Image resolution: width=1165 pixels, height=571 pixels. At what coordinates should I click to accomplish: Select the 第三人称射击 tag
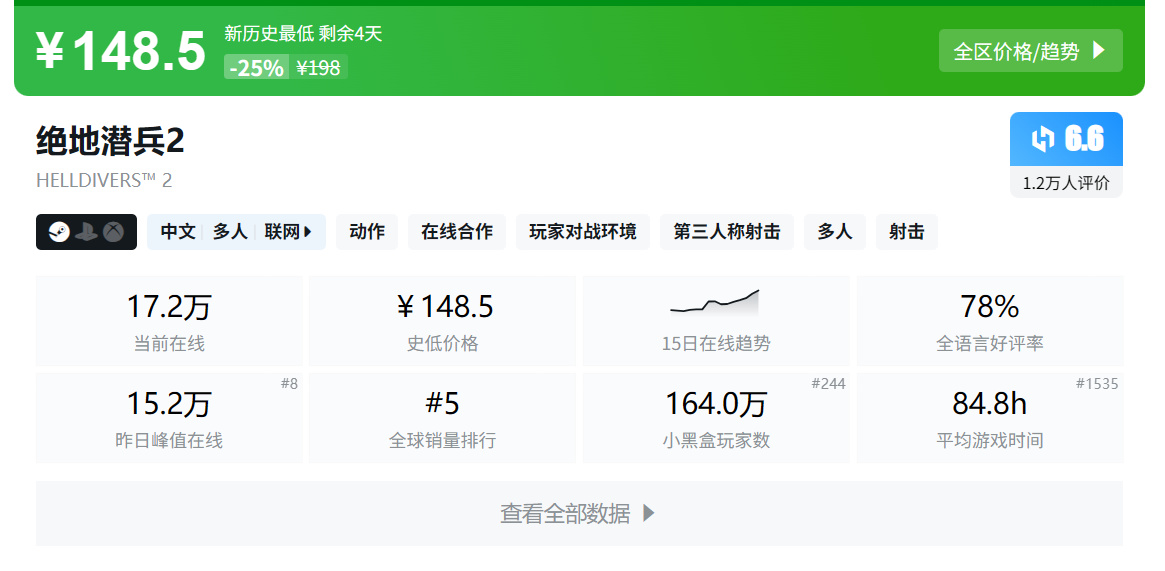point(727,232)
